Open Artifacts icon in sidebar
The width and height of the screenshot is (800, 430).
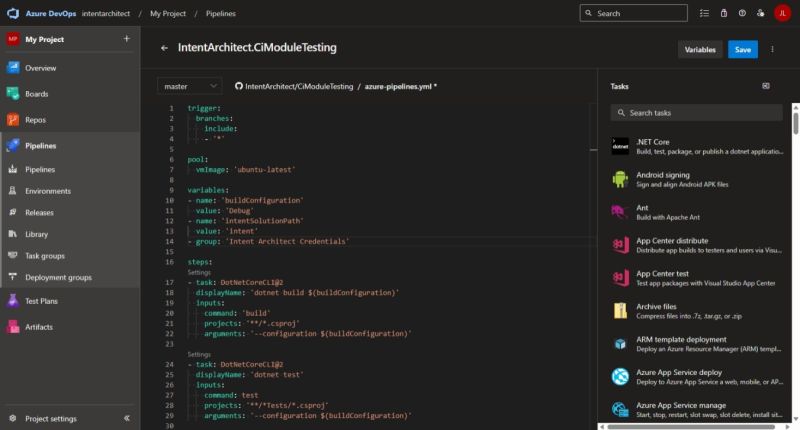13,327
